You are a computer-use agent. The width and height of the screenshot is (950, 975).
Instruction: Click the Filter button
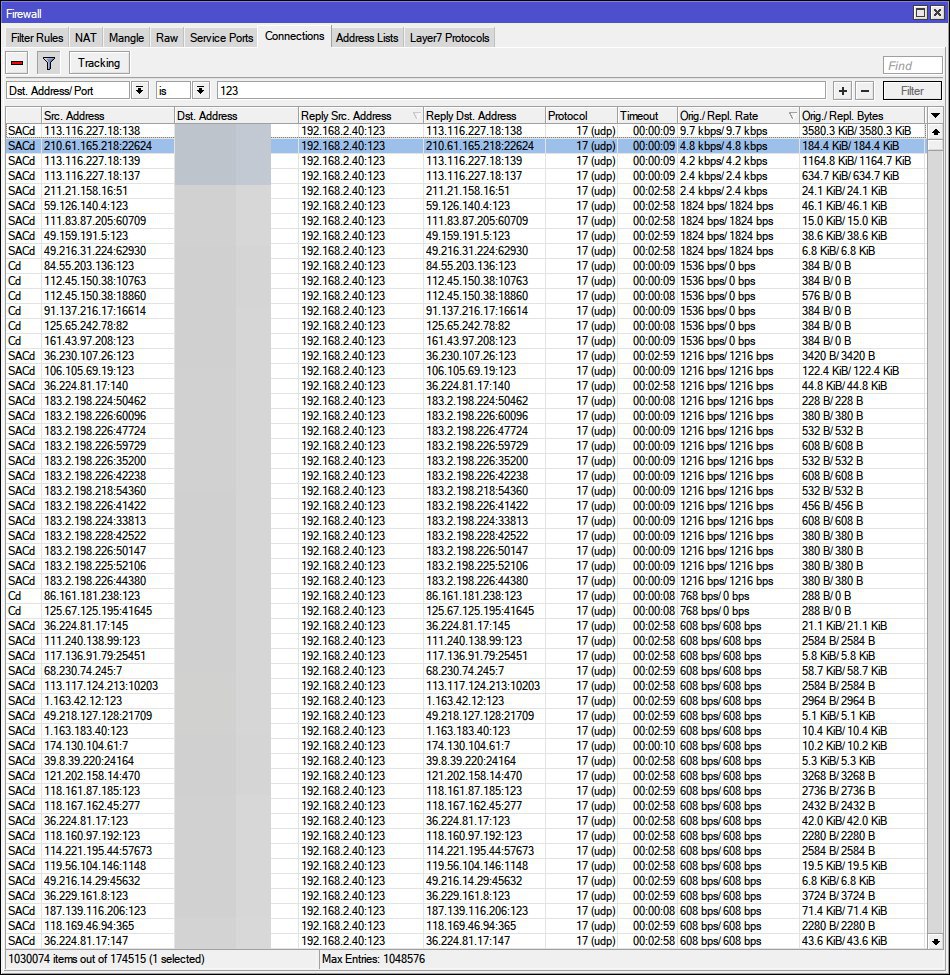click(912, 91)
